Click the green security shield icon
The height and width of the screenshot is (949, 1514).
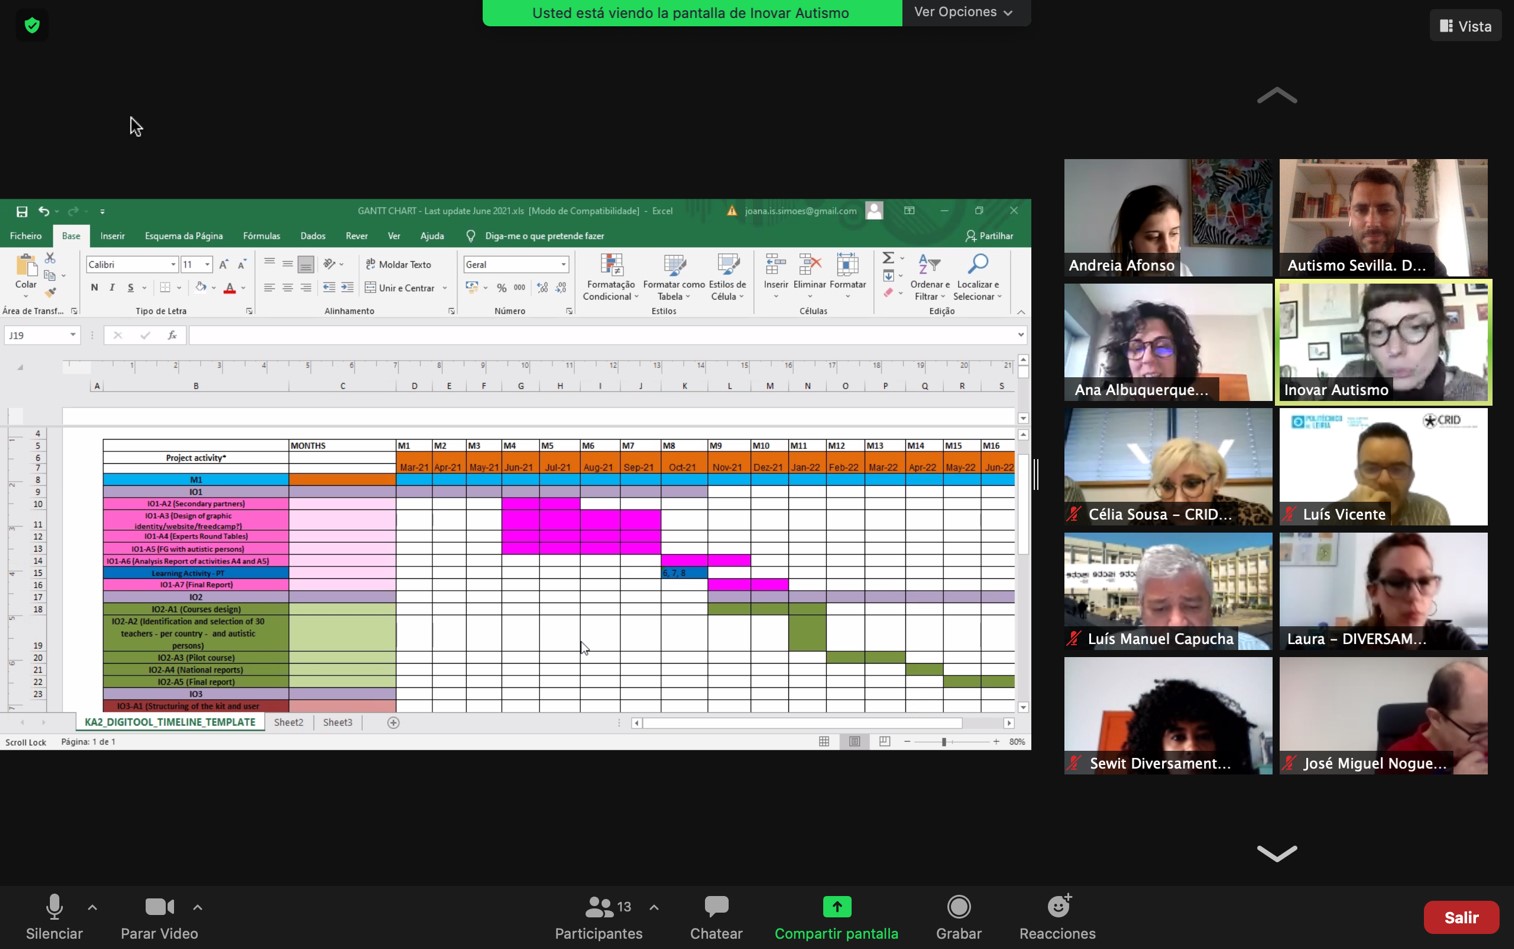click(x=32, y=25)
